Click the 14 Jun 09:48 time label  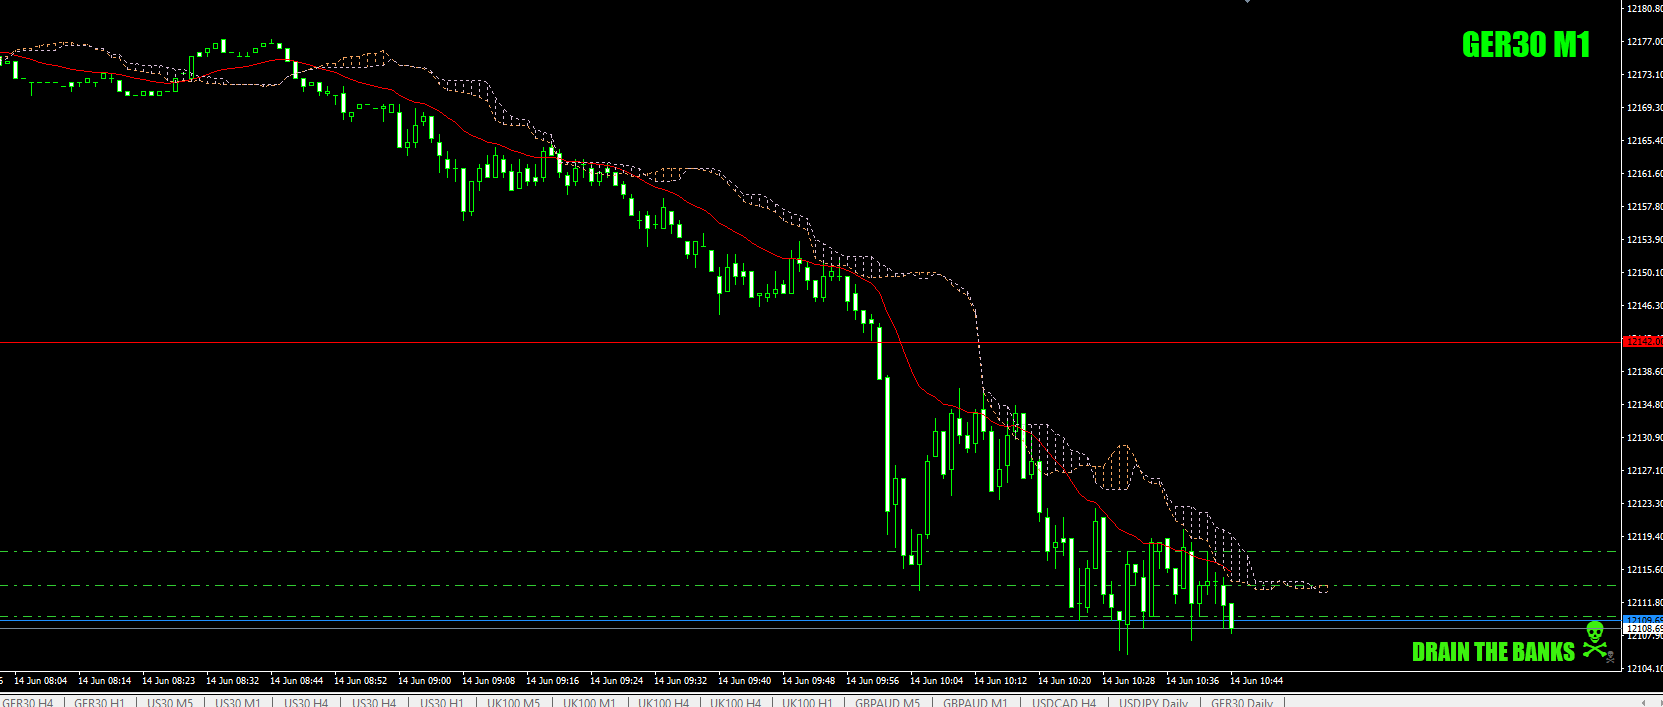(x=809, y=680)
